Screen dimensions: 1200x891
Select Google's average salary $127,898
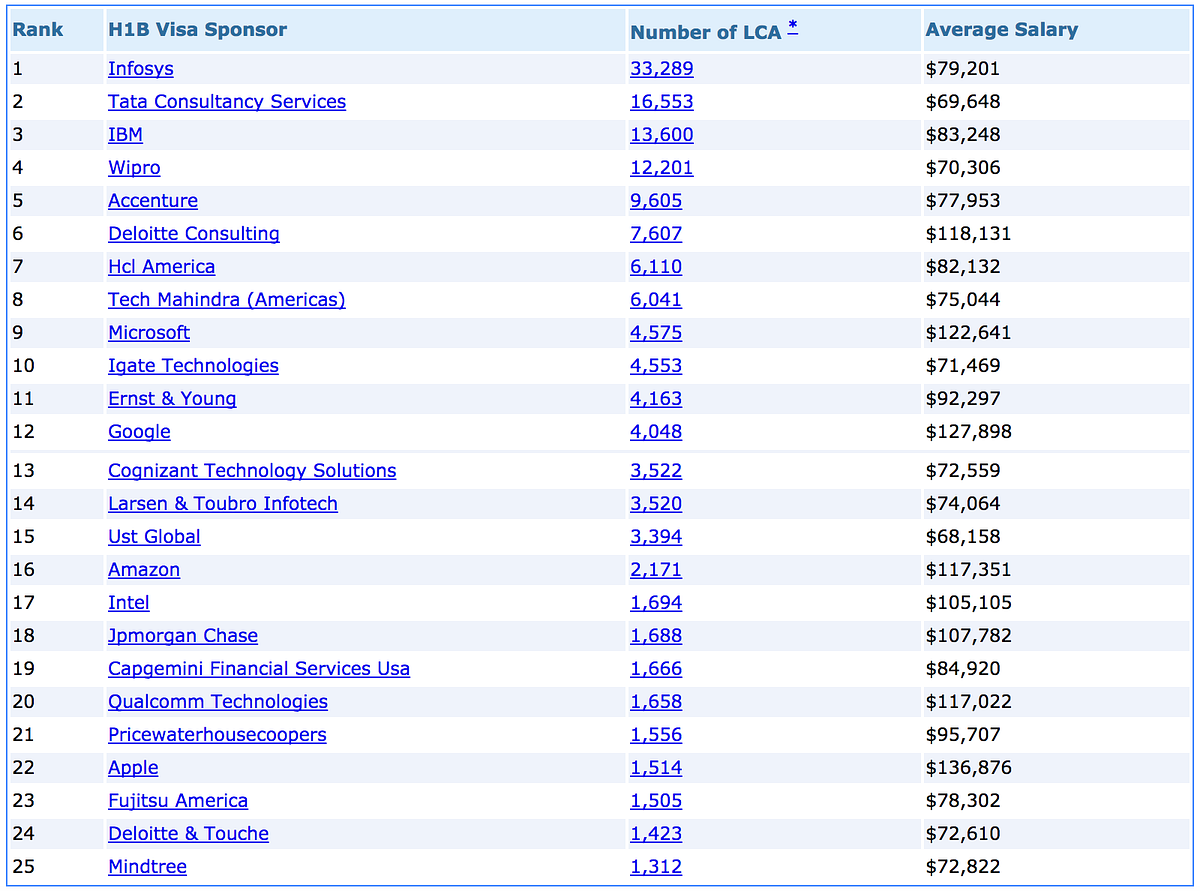(x=969, y=432)
